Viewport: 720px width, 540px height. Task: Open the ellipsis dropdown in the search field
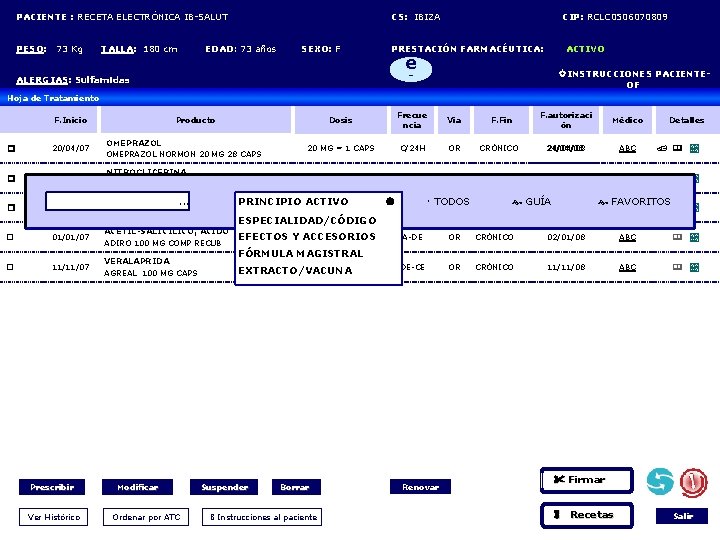(x=183, y=202)
